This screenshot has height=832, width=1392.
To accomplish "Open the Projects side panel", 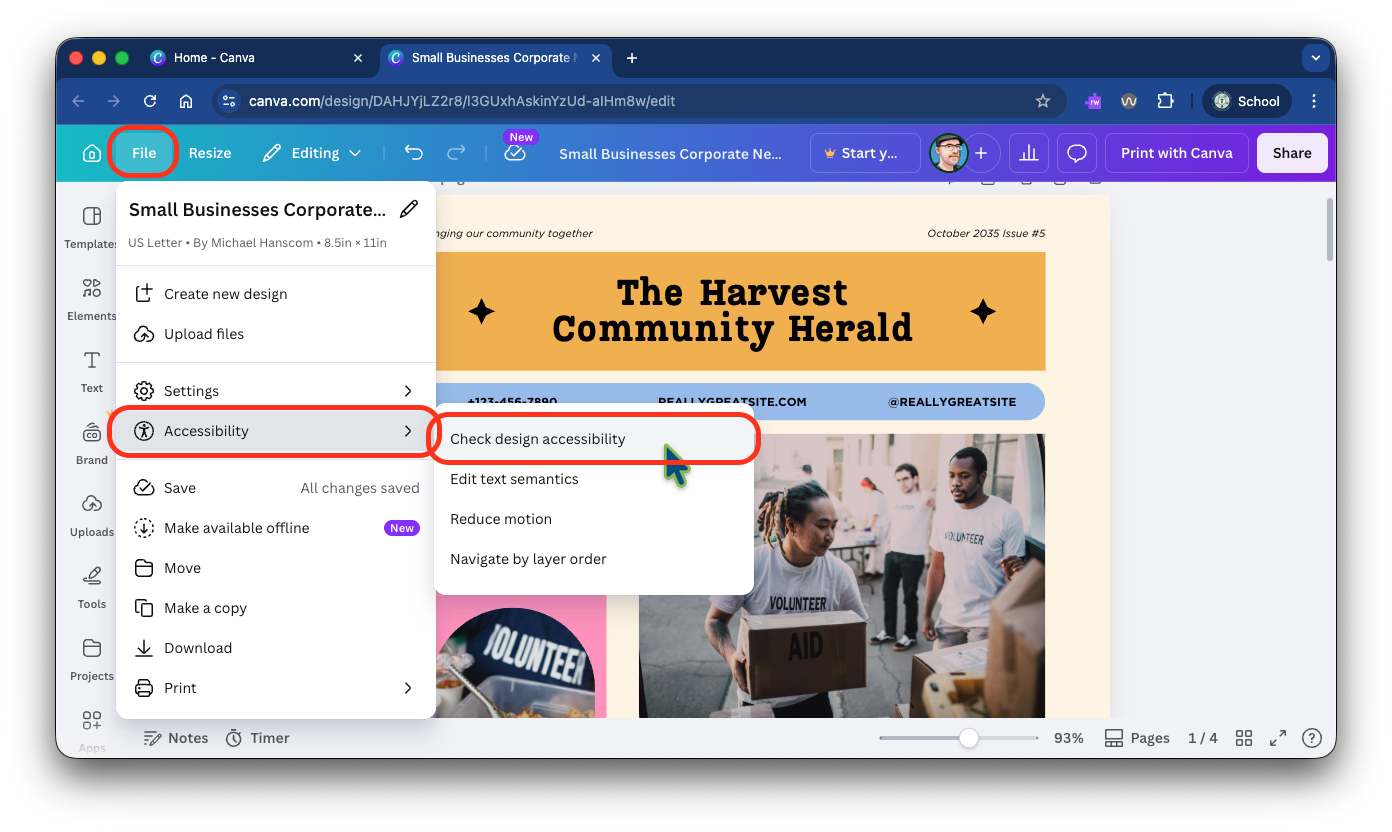I will point(92,659).
